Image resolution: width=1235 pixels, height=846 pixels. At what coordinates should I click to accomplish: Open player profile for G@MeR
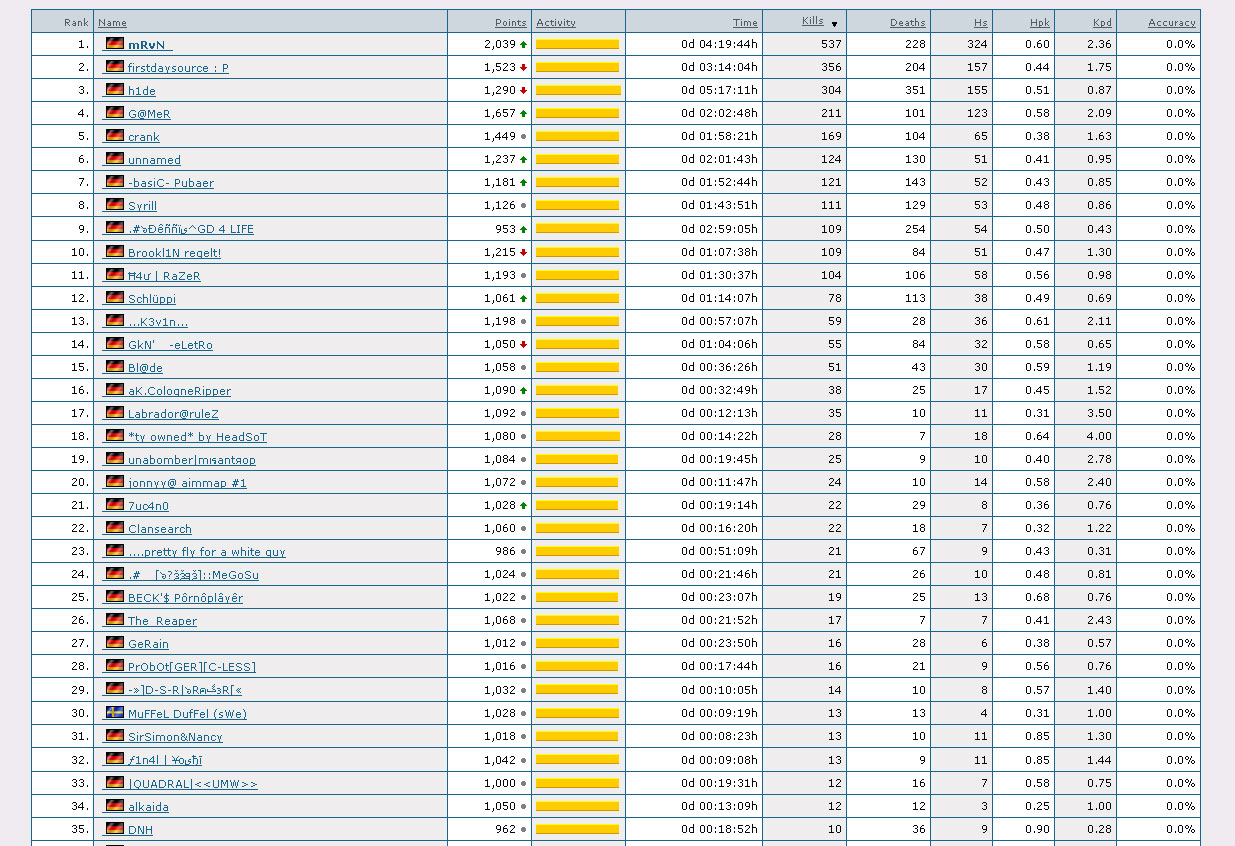click(x=149, y=114)
